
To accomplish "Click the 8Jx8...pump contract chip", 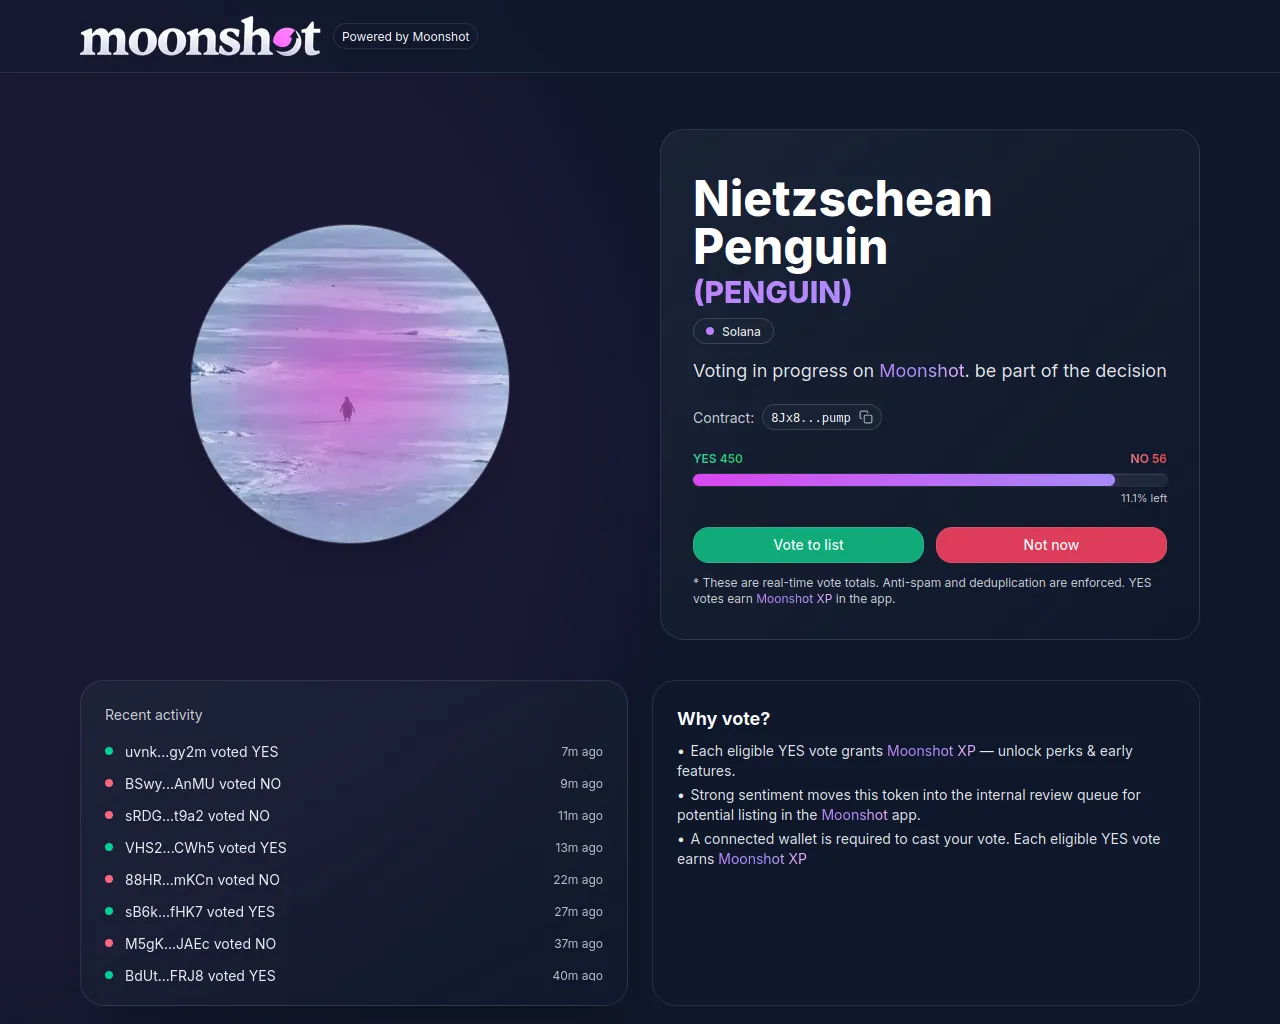I will tap(810, 418).
